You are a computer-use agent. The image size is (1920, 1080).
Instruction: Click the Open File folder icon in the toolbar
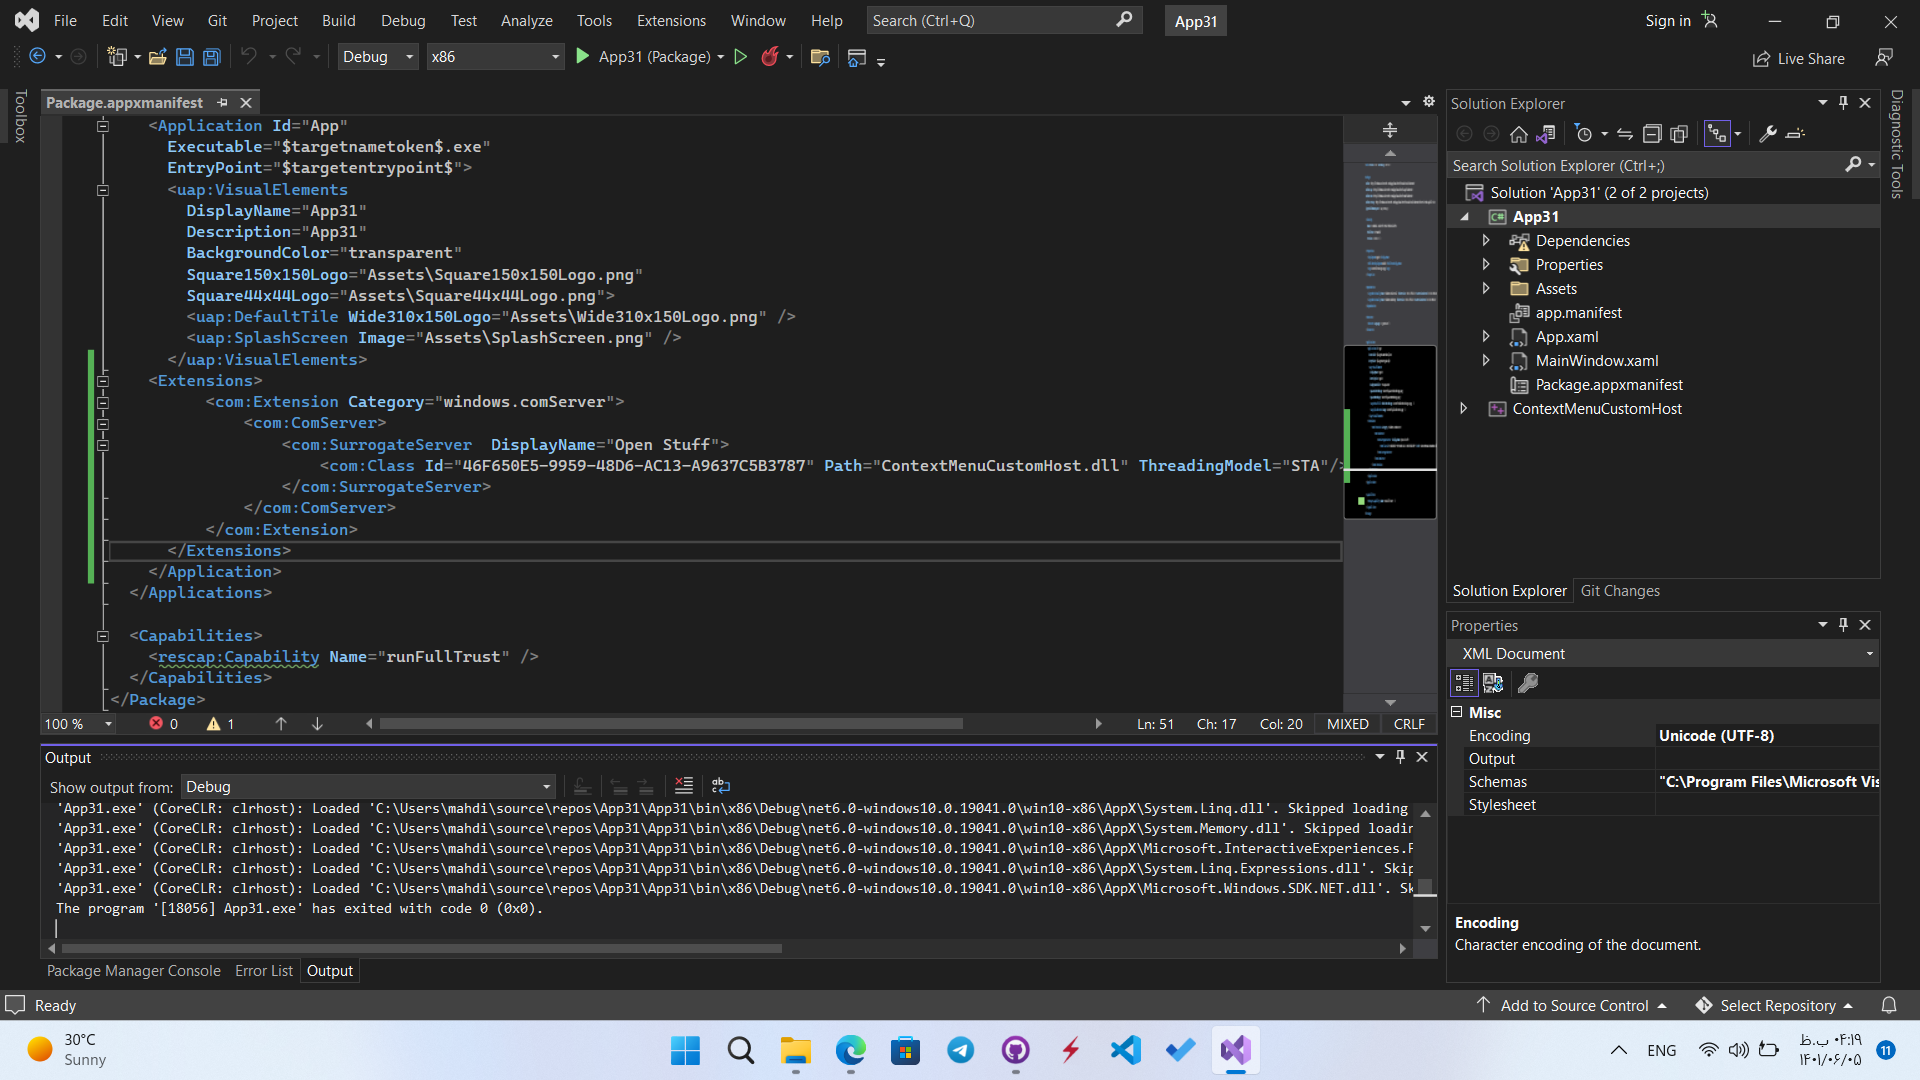point(157,57)
